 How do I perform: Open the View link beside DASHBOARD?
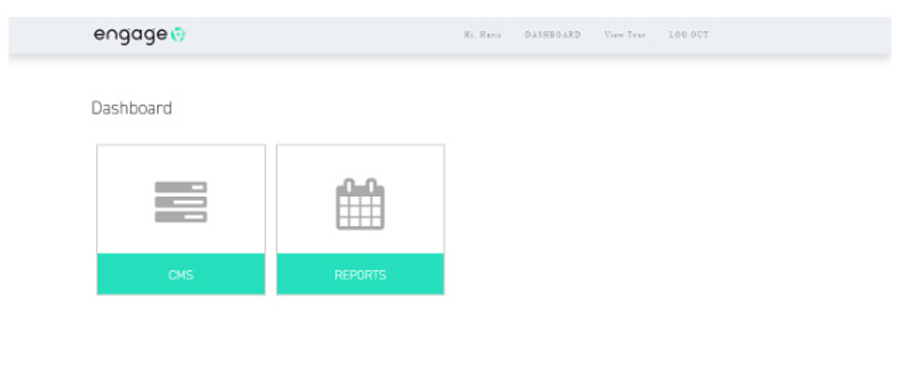625,35
